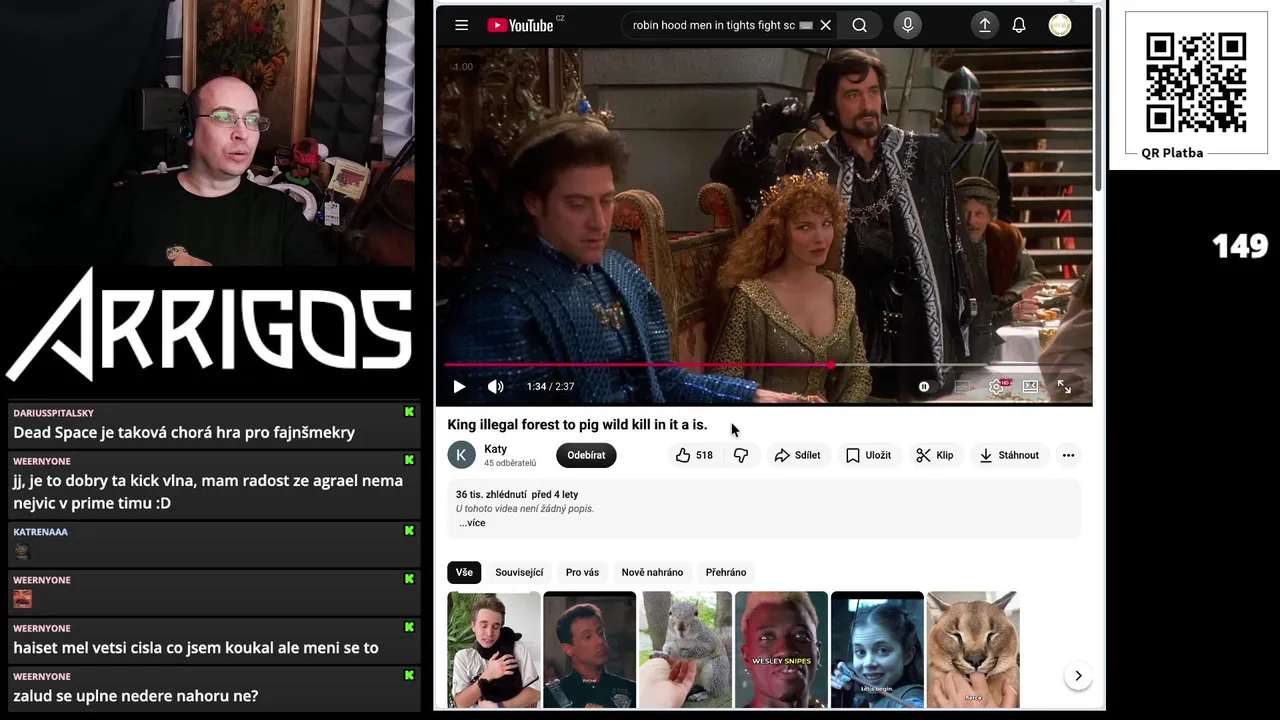
Task: Toggle the autoplay switch in player
Action: (x=924, y=387)
